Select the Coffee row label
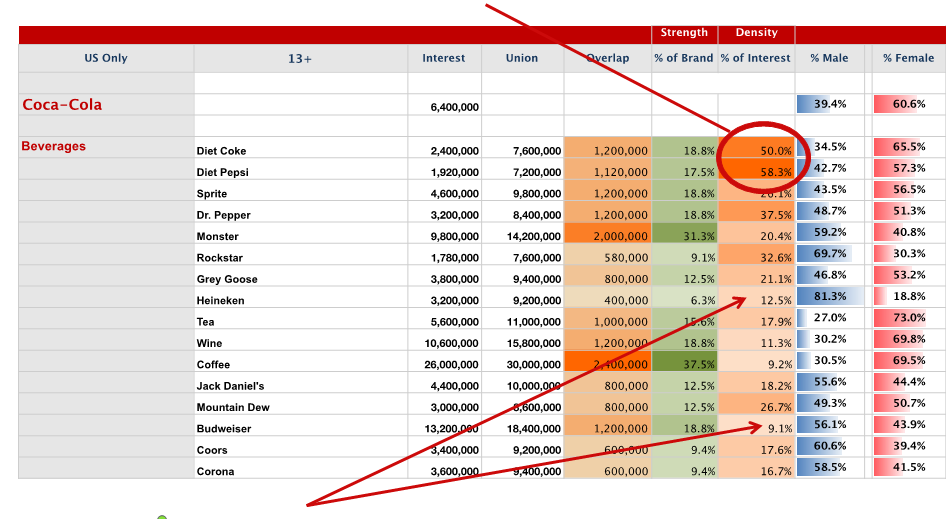Image resolution: width=950 pixels, height=519 pixels. tap(213, 365)
